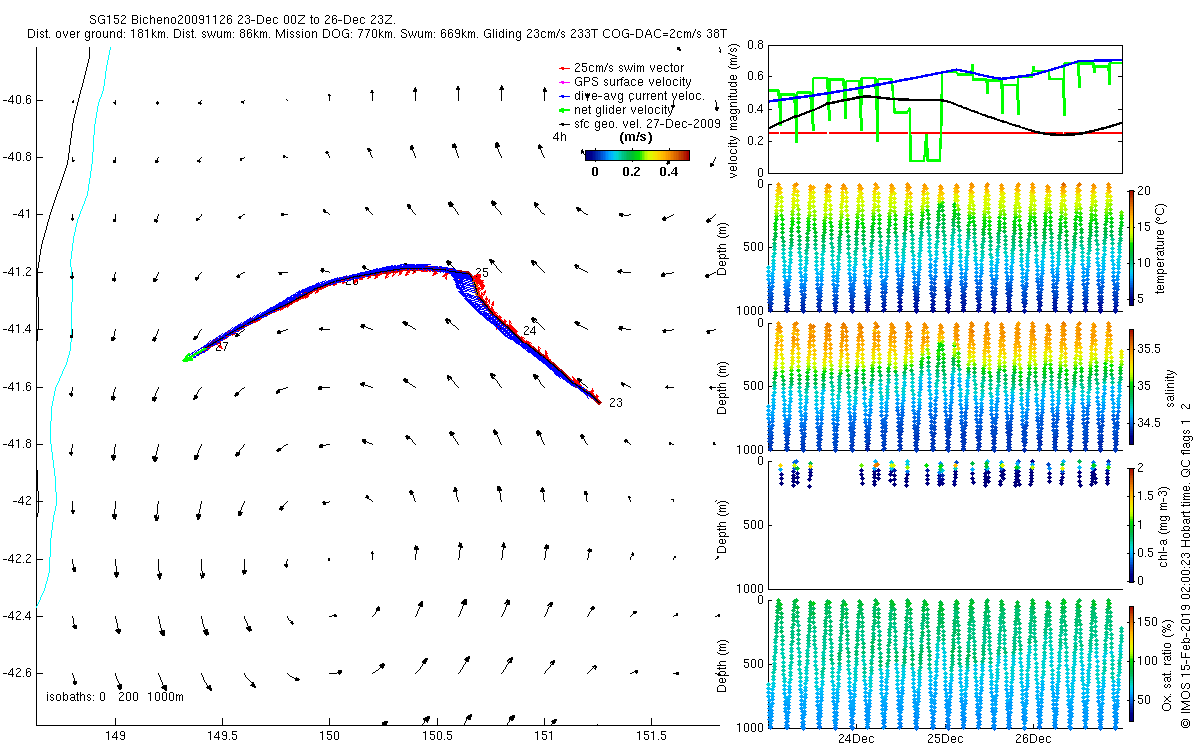Click the Ox. sat. ratio colorbar
The image size is (1200, 750).
coord(1130,664)
